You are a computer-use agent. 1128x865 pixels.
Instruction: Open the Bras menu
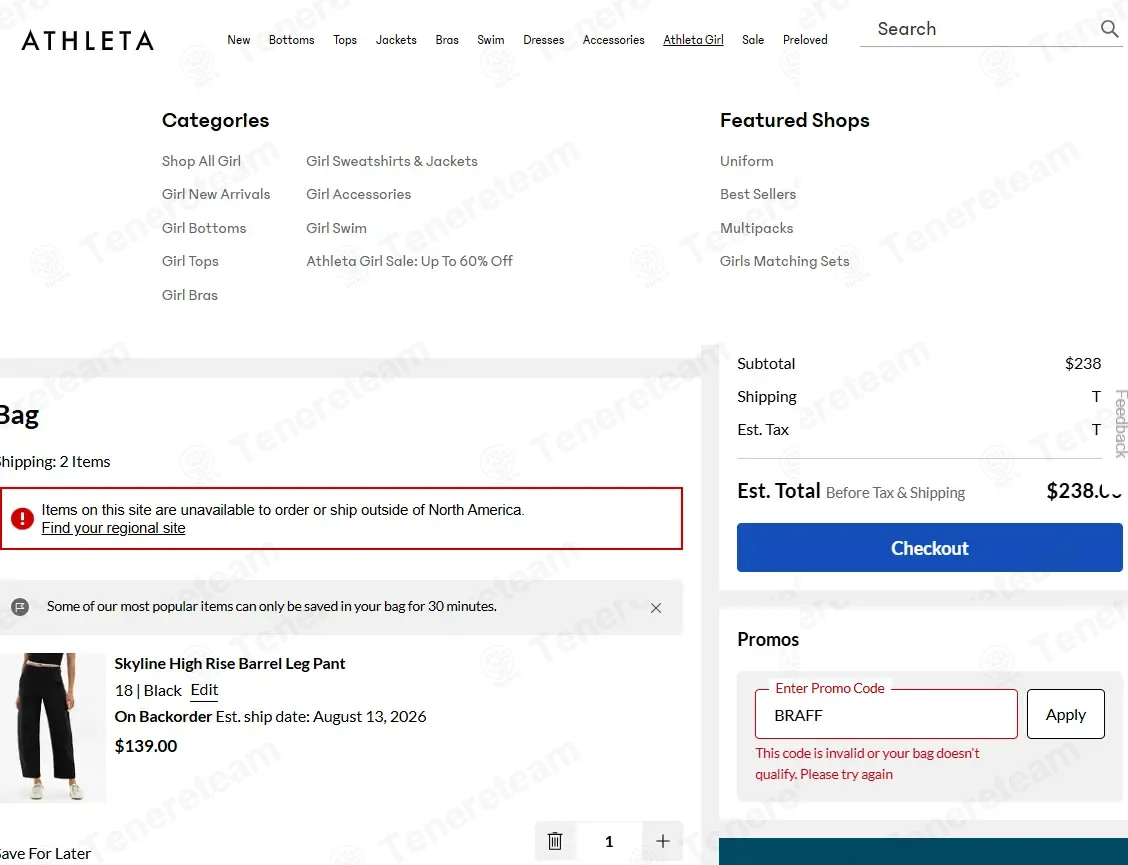(x=447, y=40)
